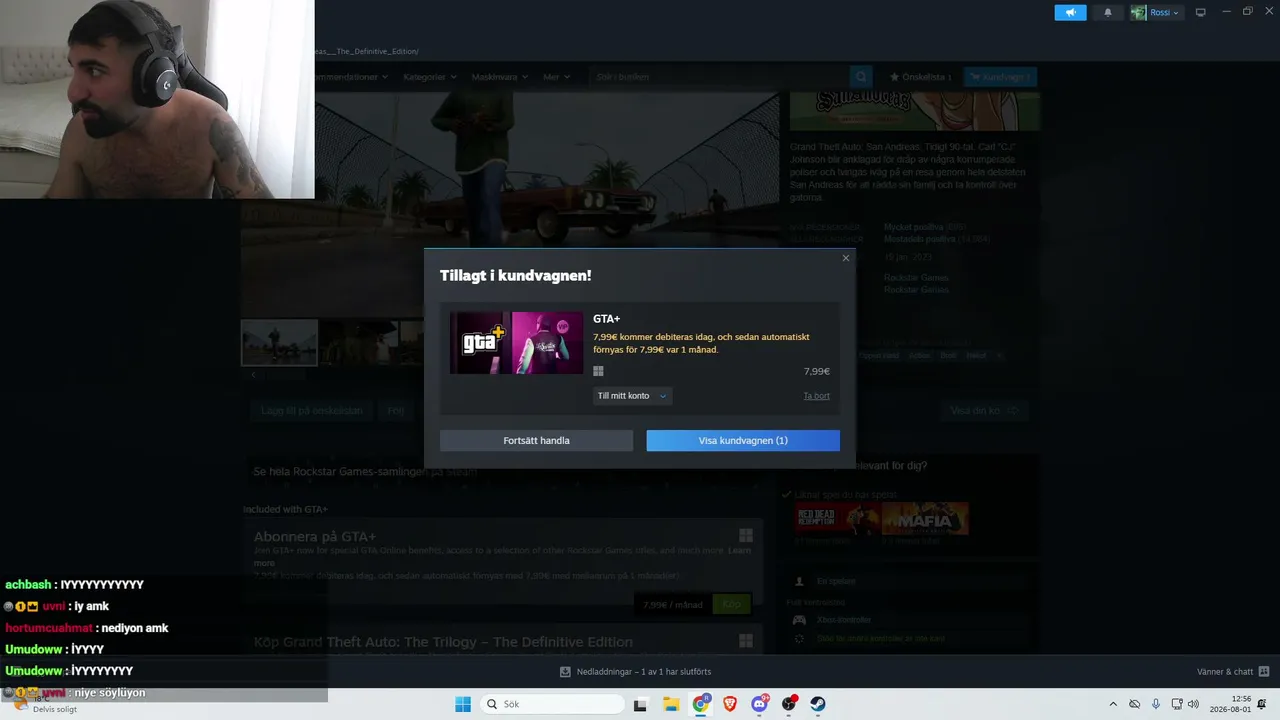Open the Önskelista wishlist link
Screen dimensions: 1280x720
pos(920,77)
